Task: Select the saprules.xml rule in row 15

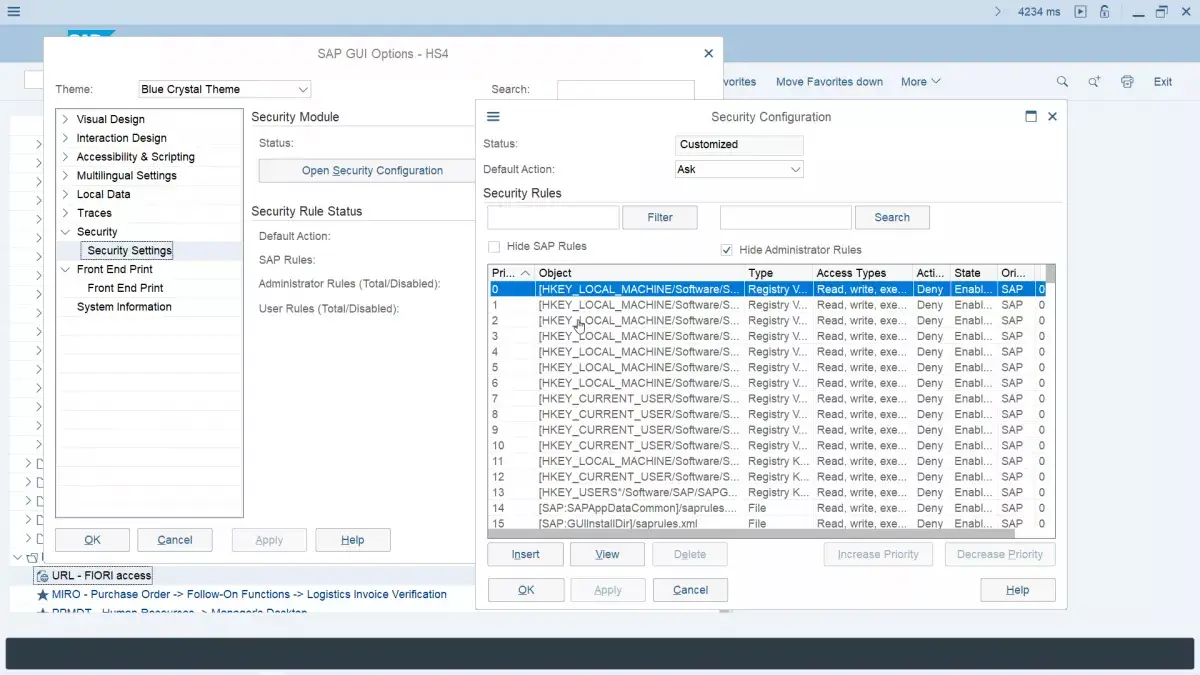Action: coord(766,523)
